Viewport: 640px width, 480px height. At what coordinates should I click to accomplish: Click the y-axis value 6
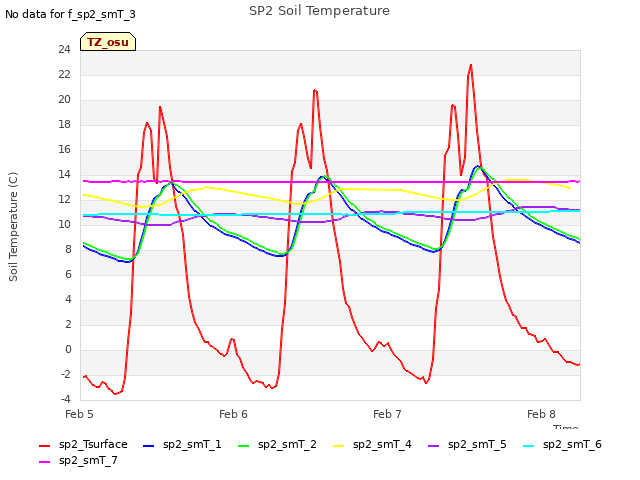[68, 275]
